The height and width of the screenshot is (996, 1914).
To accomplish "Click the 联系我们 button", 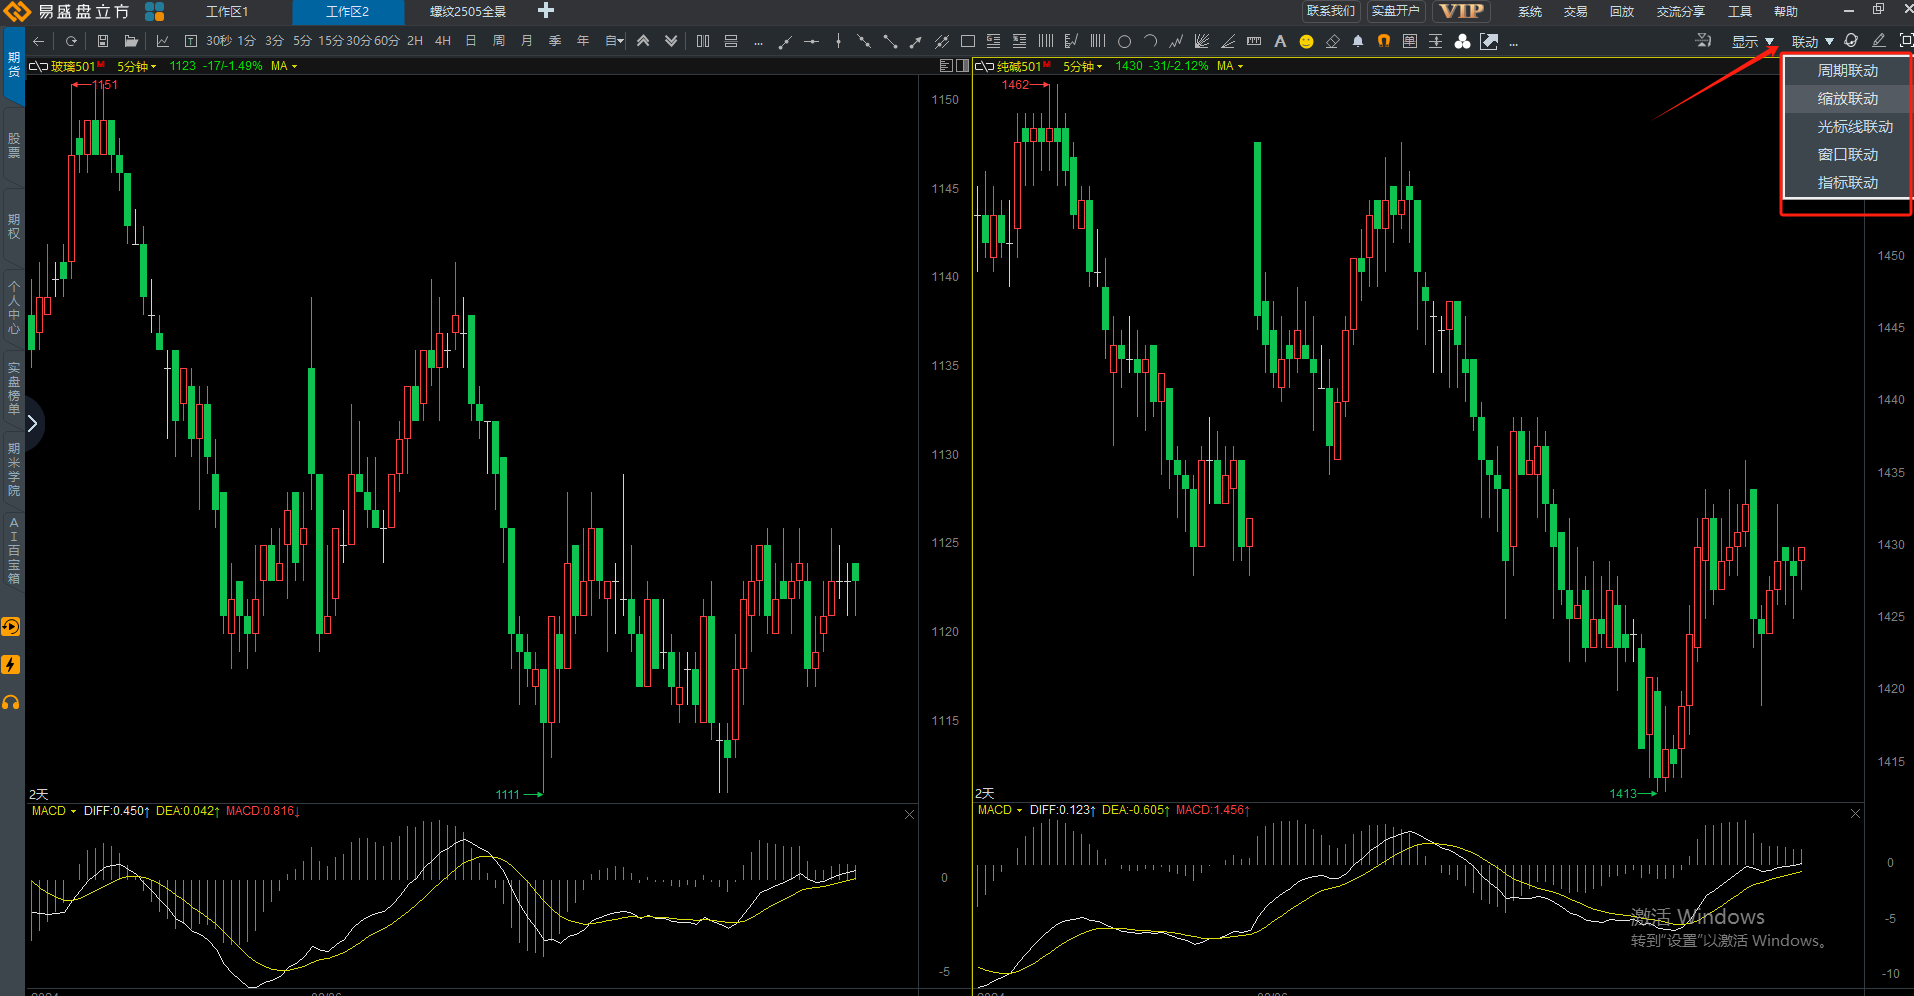I will coord(1331,11).
